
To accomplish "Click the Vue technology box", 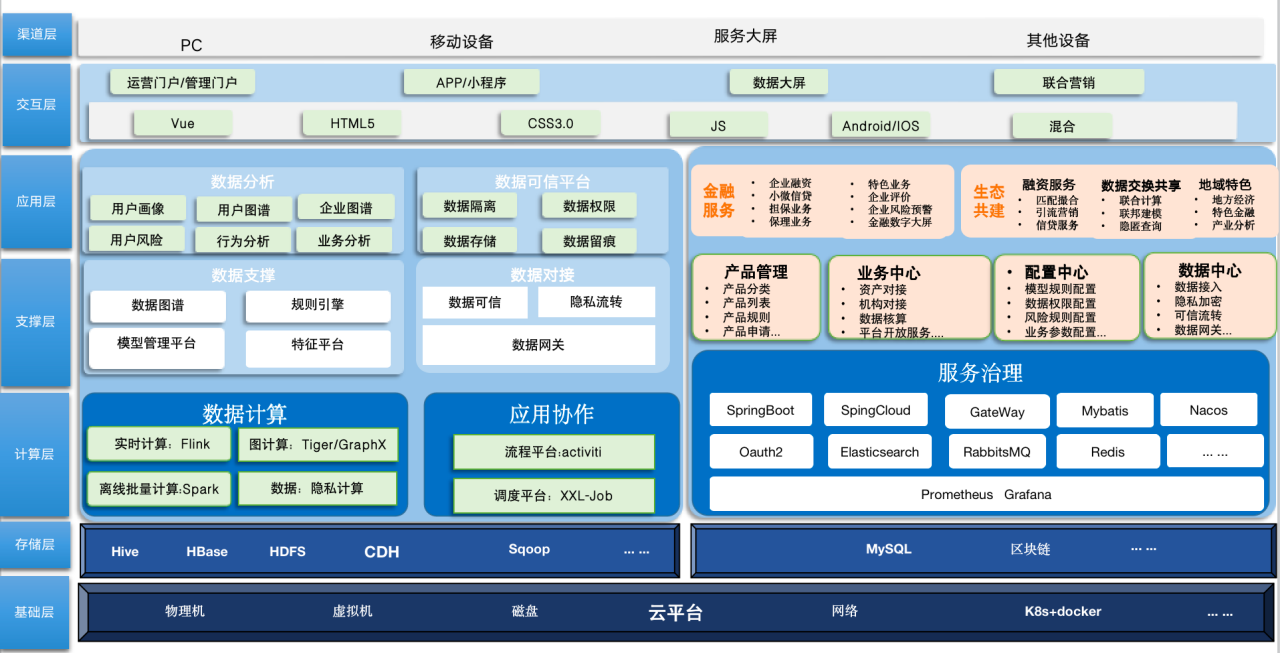I will (182, 124).
